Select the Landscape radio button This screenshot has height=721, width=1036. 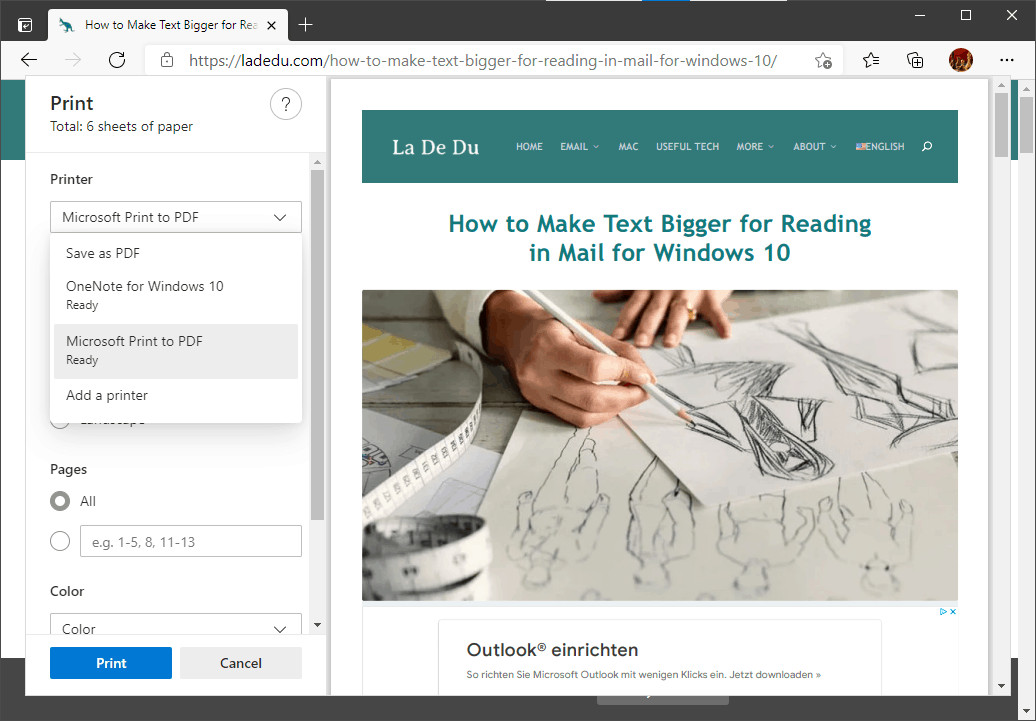point(60,424)
